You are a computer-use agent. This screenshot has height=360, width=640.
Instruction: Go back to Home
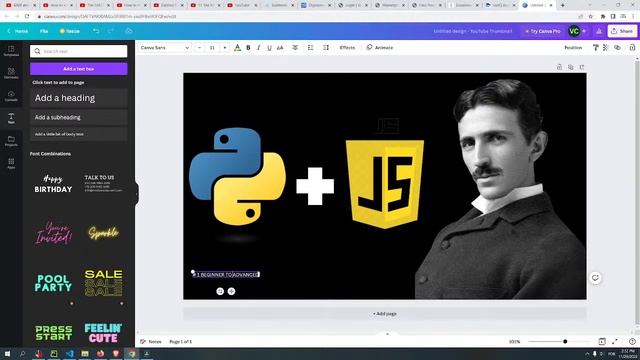(x=18, y=31)
